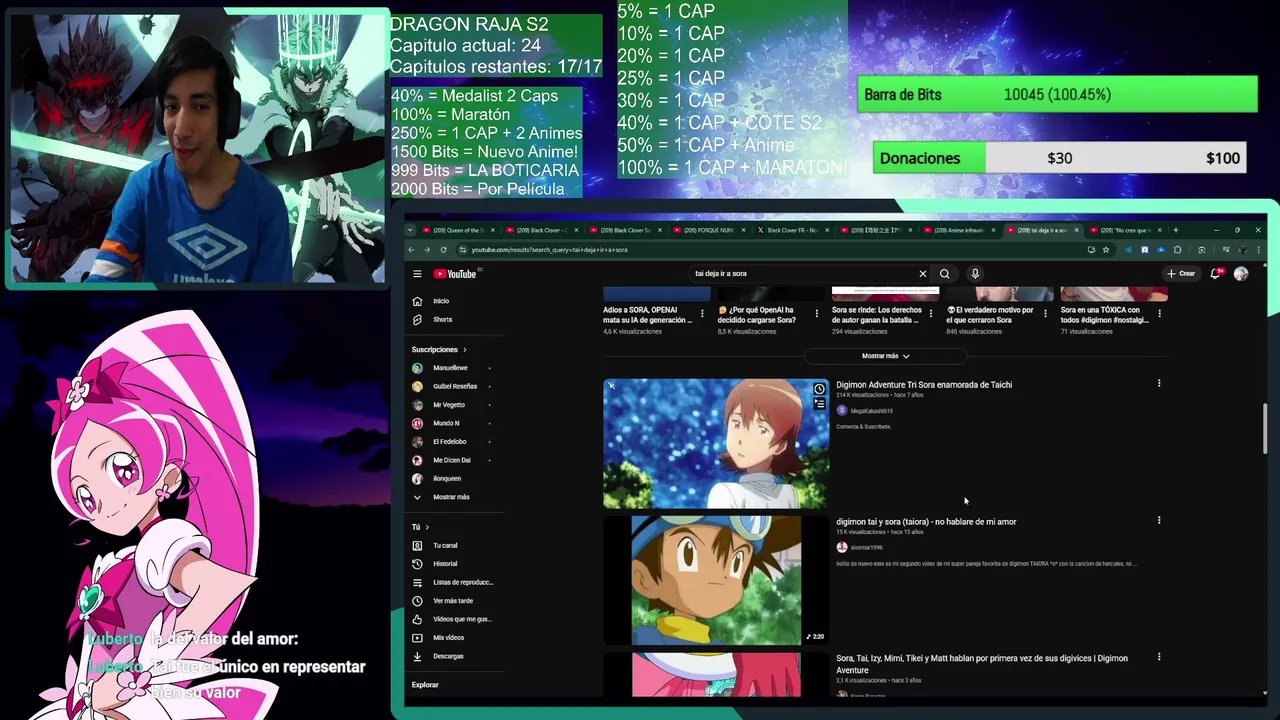Open YouTube notifications bell

tap(1215, 273)
